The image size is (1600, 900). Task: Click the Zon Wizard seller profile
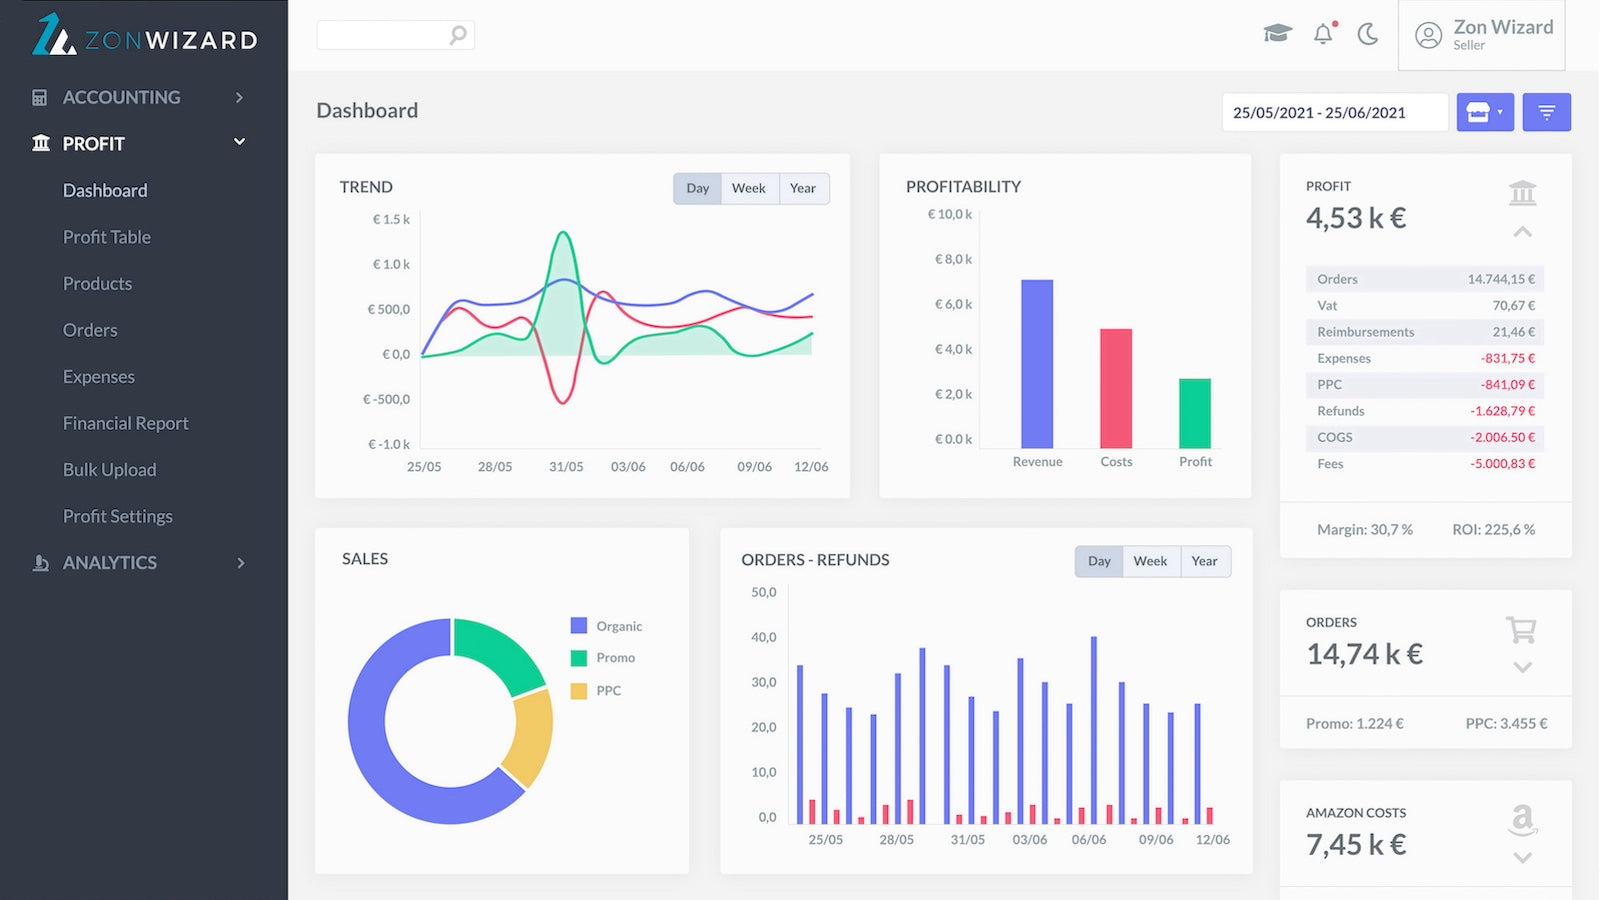pos(1480,34)
